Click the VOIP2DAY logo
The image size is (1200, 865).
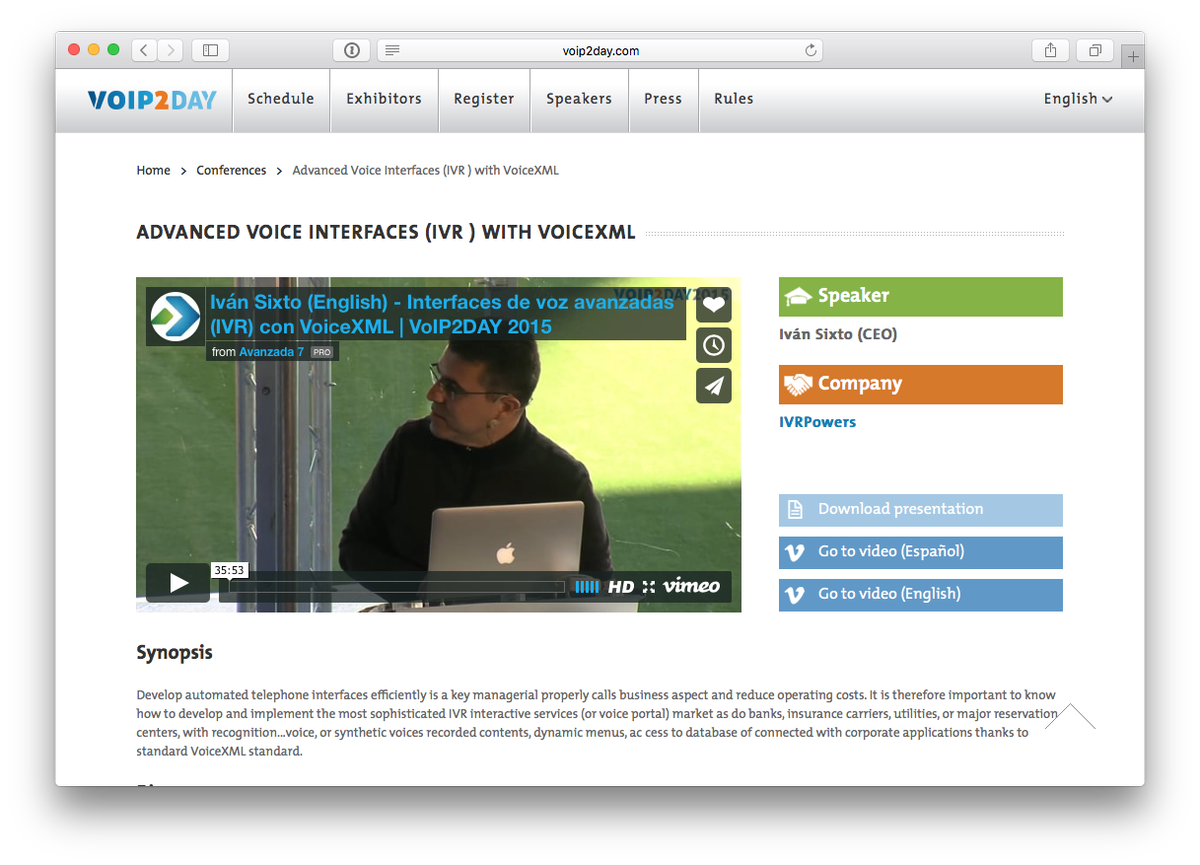[152, 99]
